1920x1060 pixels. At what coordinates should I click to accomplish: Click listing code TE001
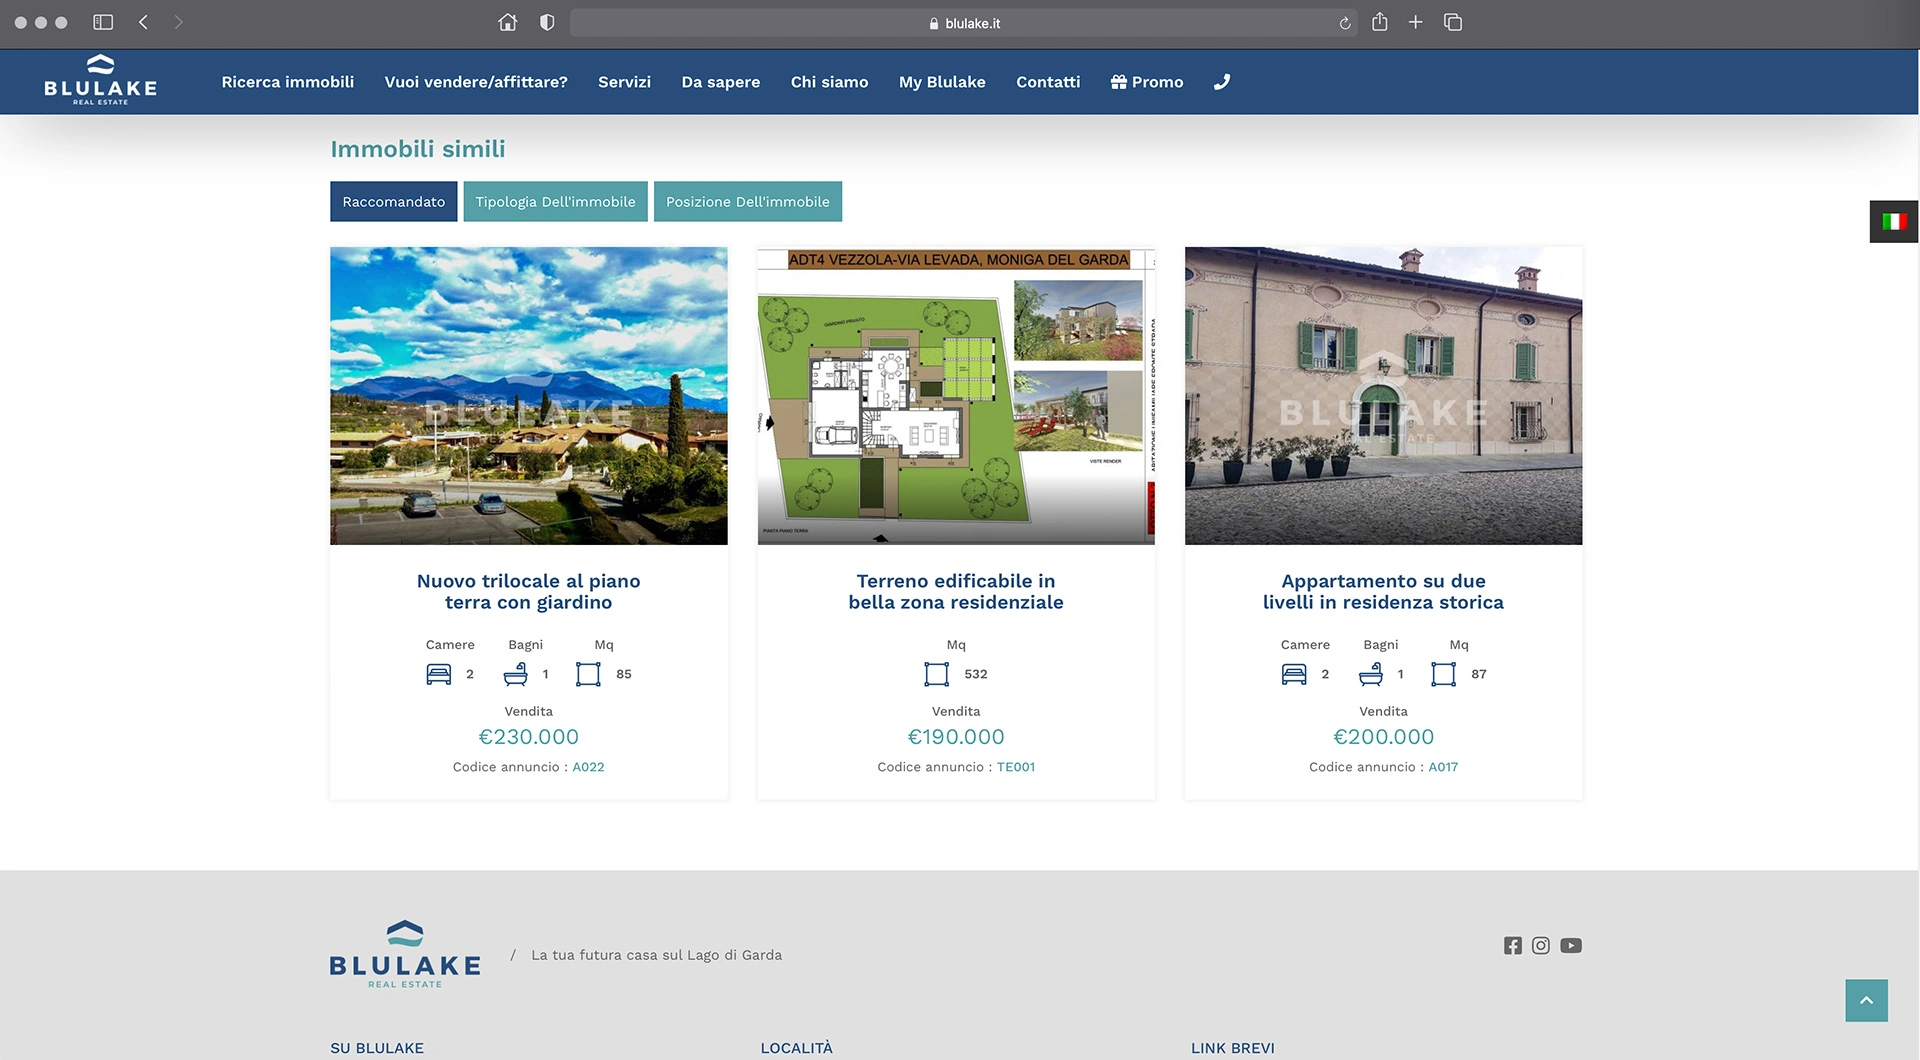tap(1016, 767)
